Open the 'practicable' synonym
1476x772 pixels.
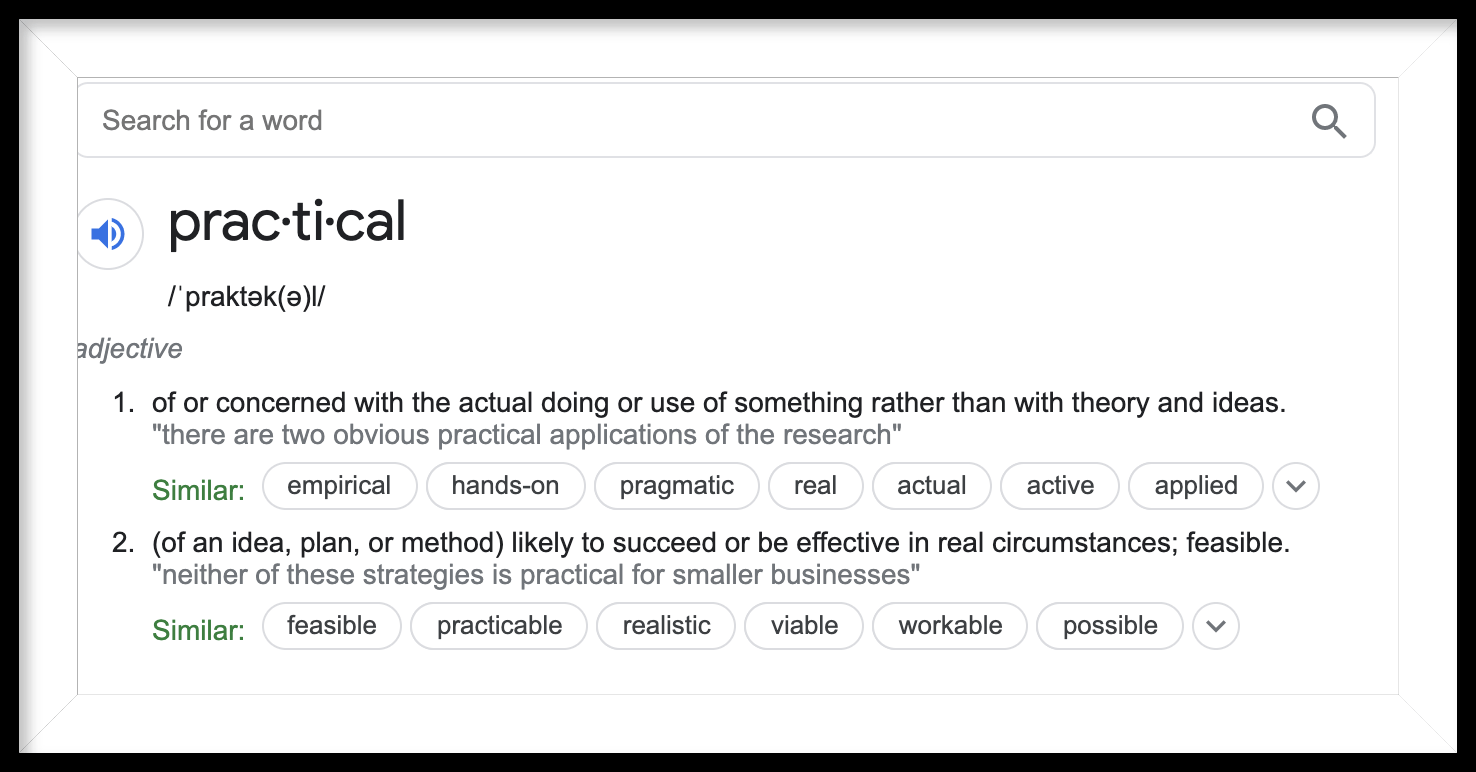click(499, 626)
